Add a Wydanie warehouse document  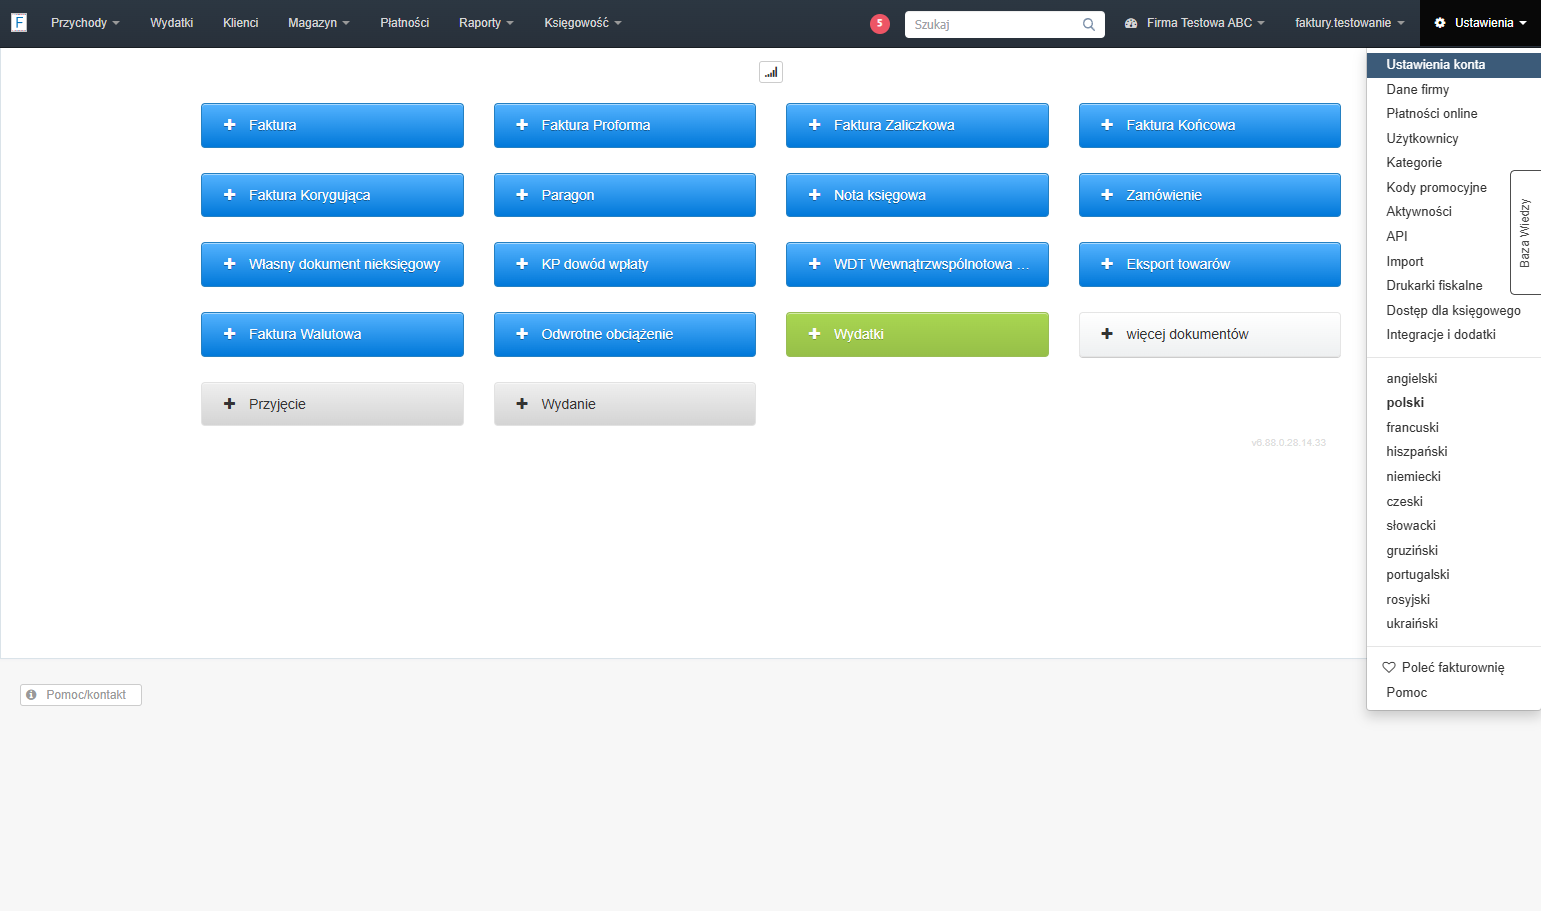pos(625,404)
